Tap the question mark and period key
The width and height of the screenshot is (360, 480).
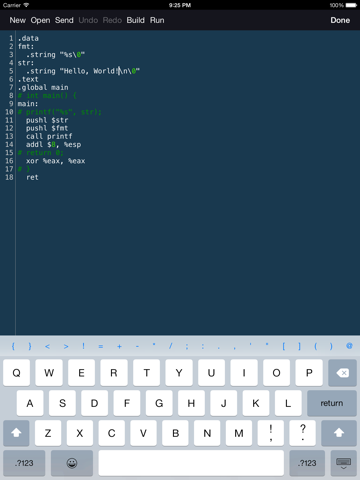(x=303, y=433)
